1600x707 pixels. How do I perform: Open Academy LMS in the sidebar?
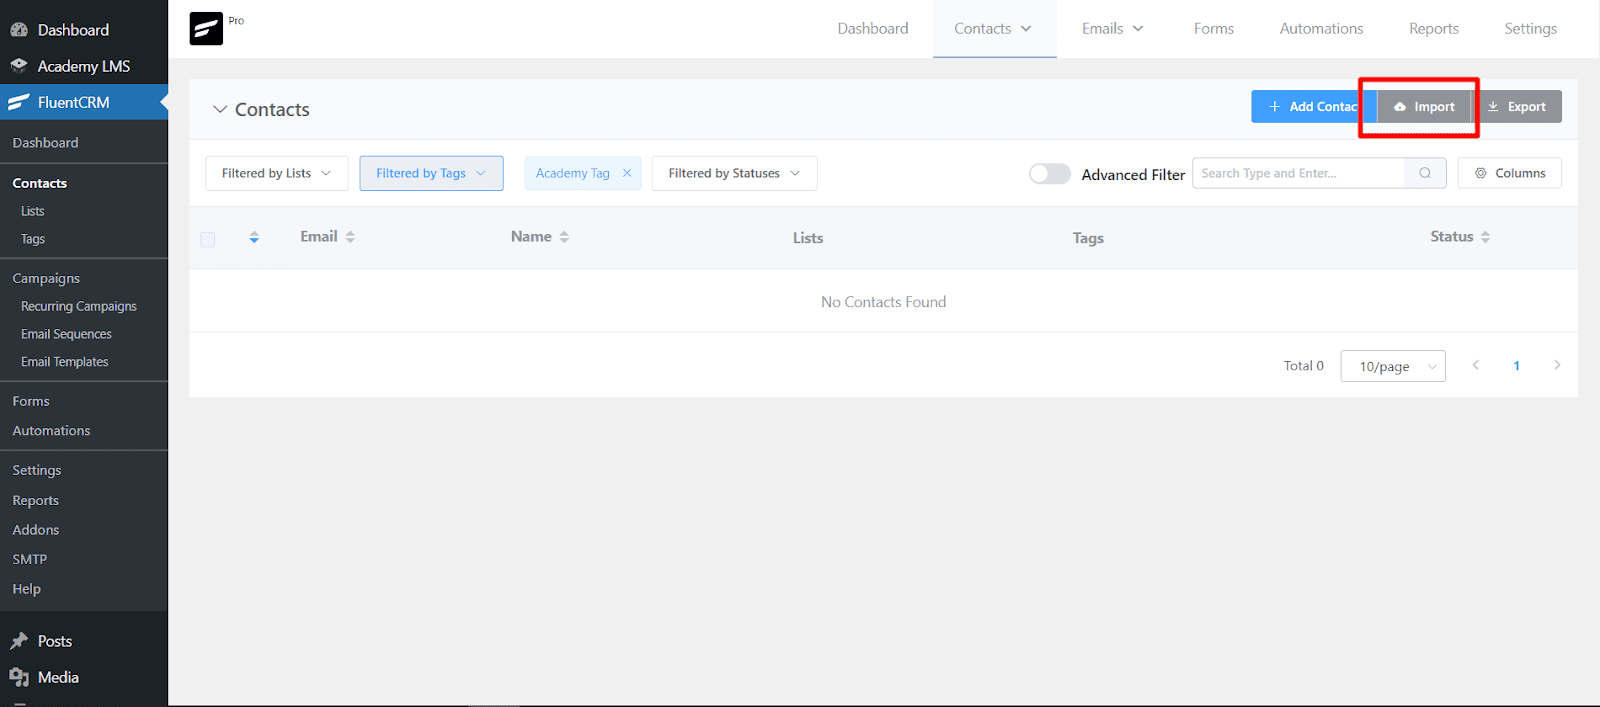click(83, 66)
